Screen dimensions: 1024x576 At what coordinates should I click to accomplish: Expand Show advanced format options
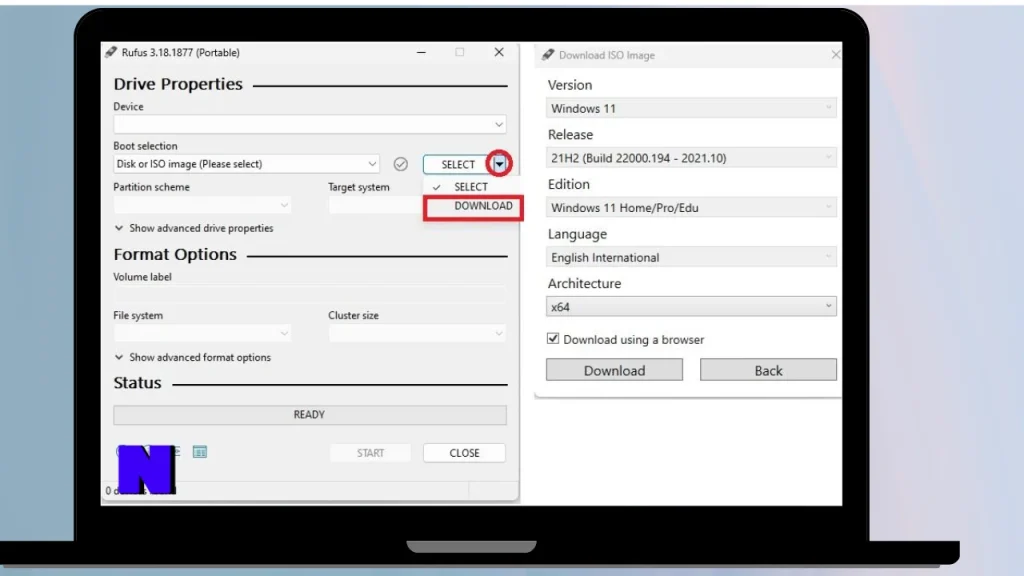193,357
